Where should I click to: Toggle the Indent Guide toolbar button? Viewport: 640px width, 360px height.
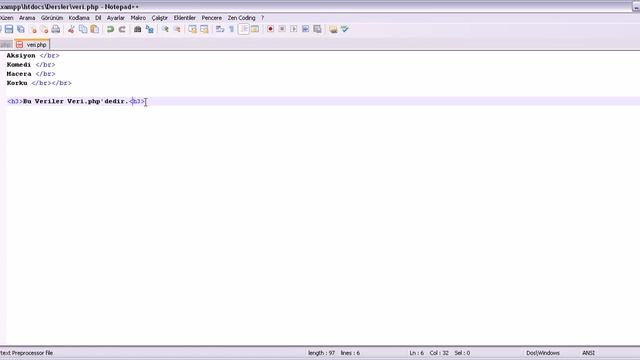pyautogui.click(x=244, y=29)
